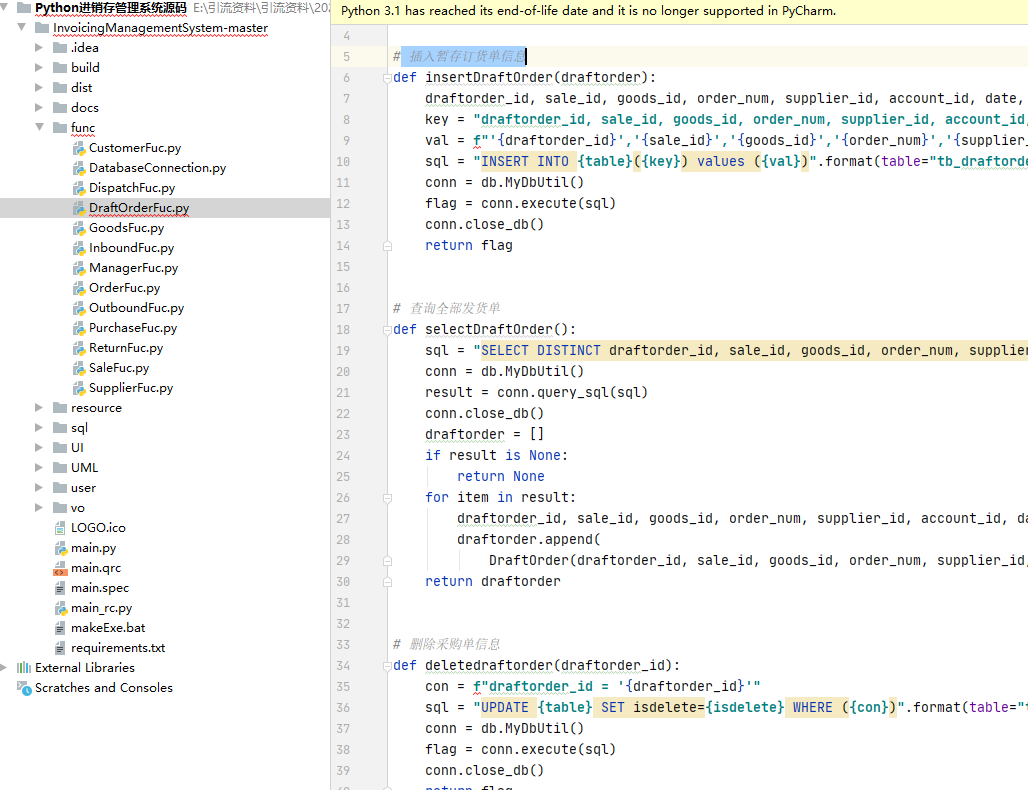Expand the .idea folder

pyautogui.click(x=39, y=47)
